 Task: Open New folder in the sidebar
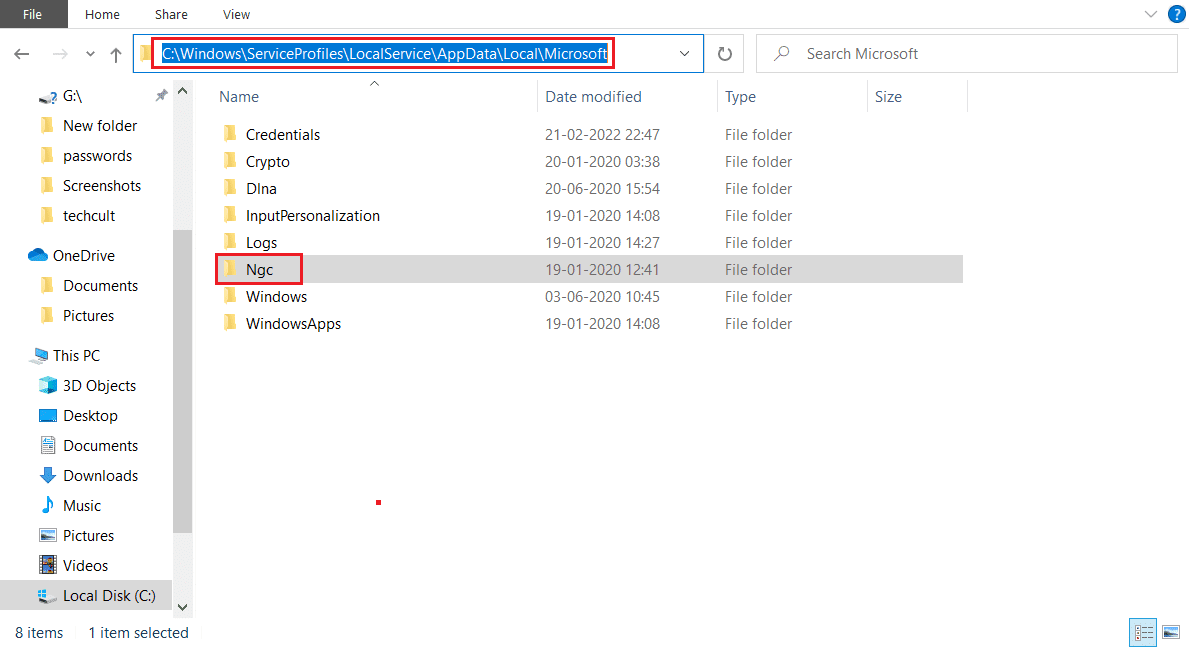pos(99,126)
